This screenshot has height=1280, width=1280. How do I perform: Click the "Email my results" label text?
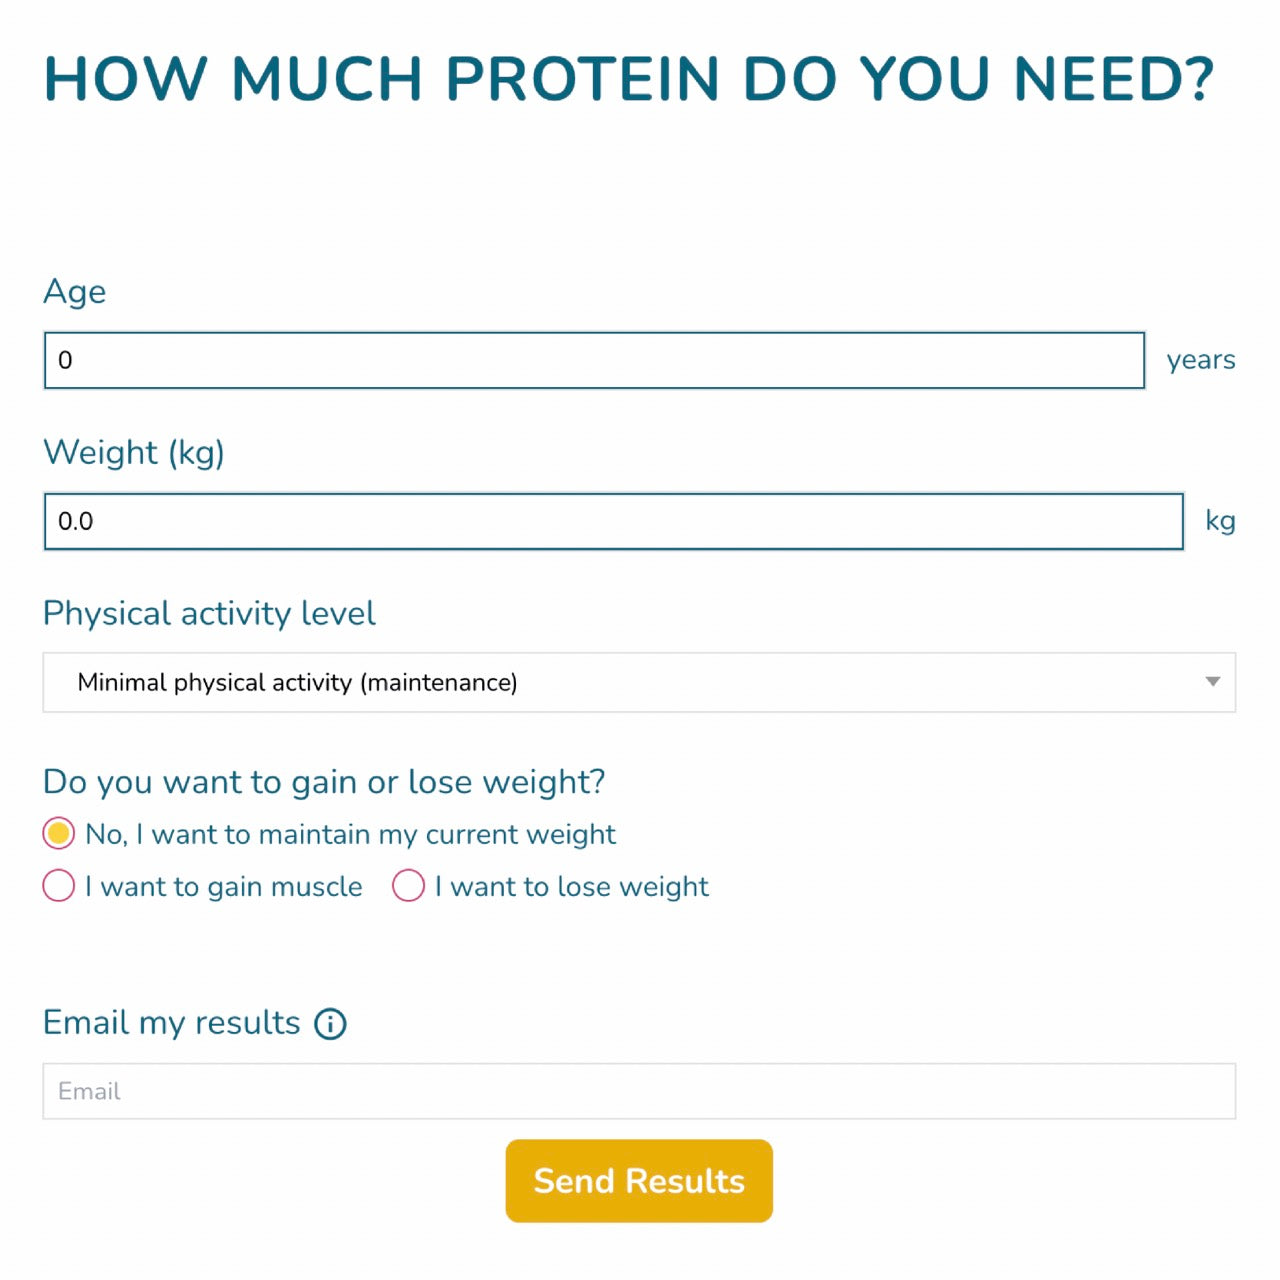[172, 1023]
